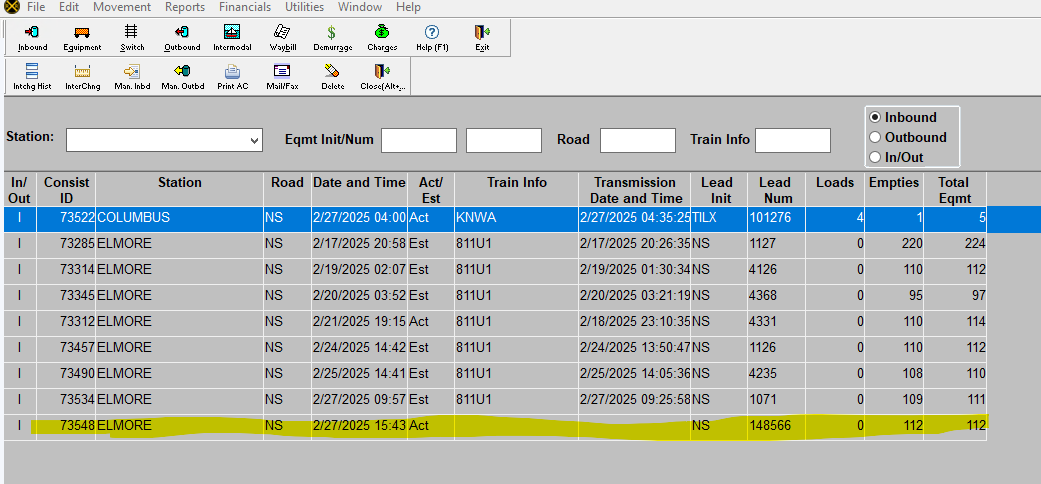This screenshot has width=1041, height=484.
Task: Click the TILX lead init cell
Action: pyautogui.click(x=720, y=218)
